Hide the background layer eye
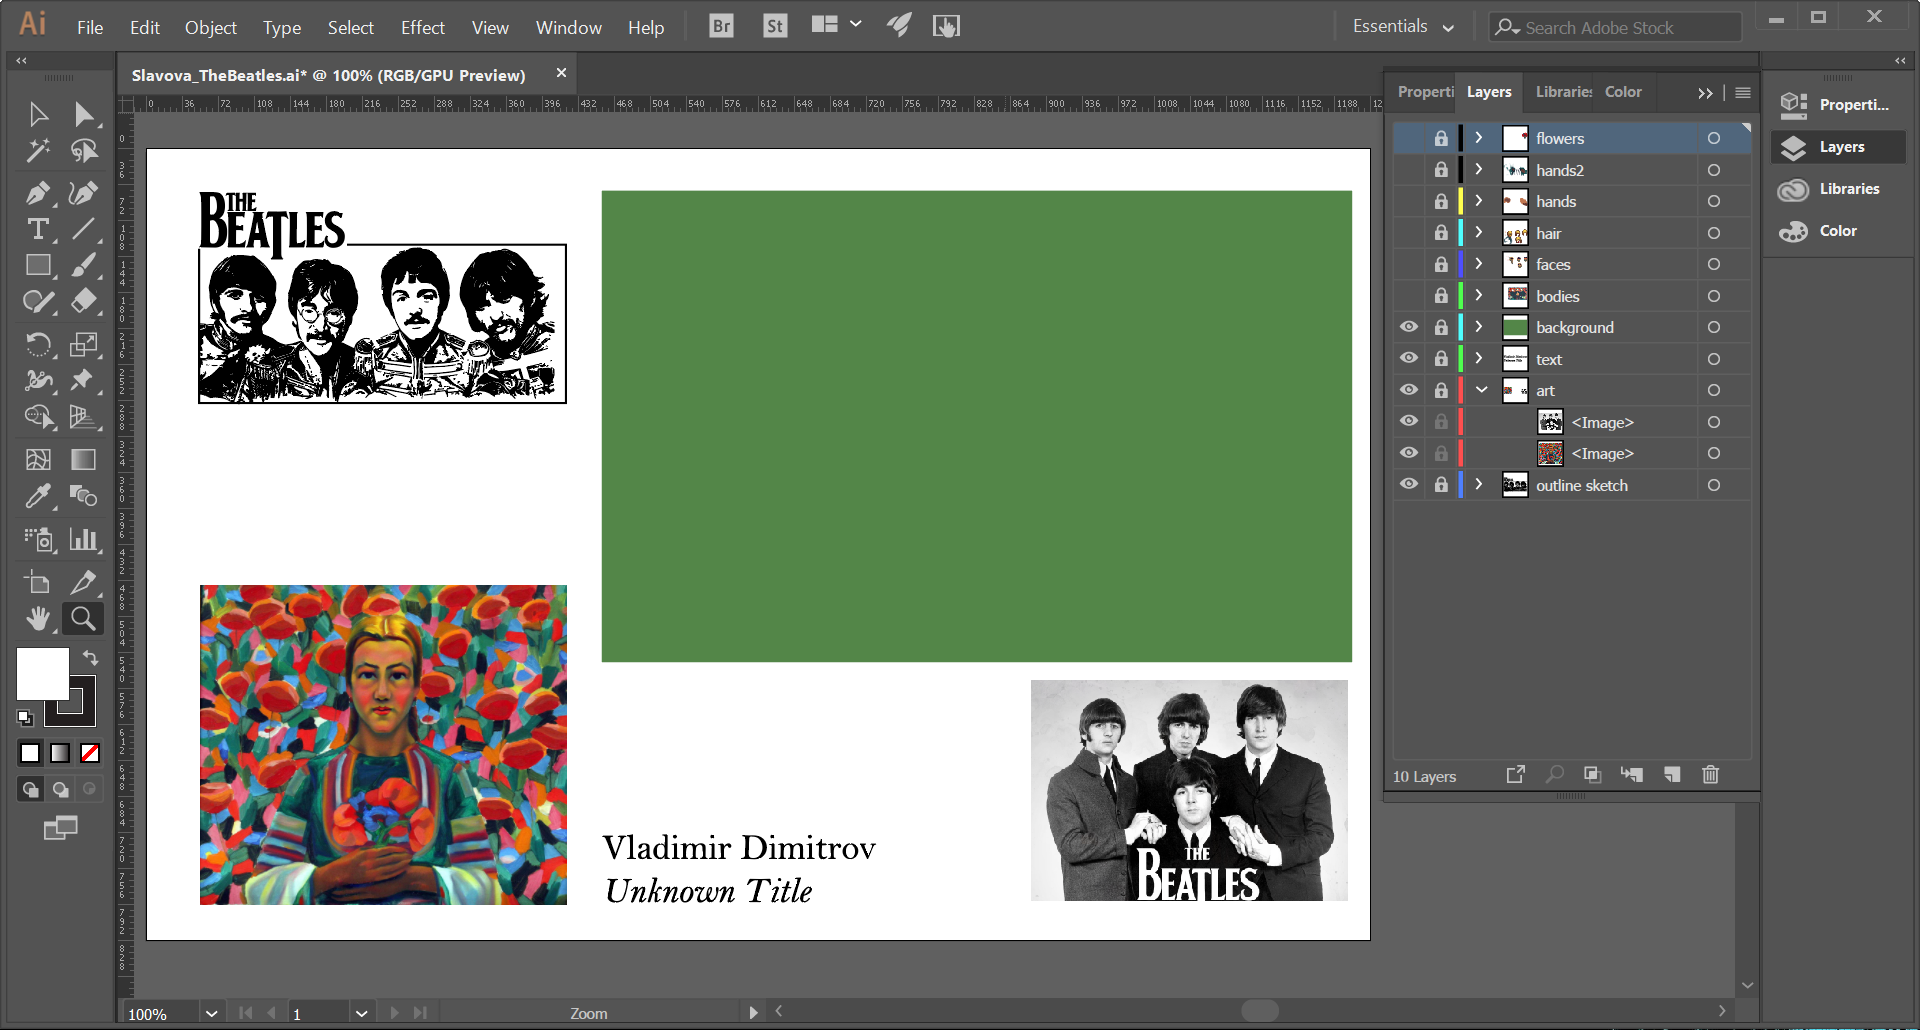Screen dimensions: 1920x1030 1409,327
